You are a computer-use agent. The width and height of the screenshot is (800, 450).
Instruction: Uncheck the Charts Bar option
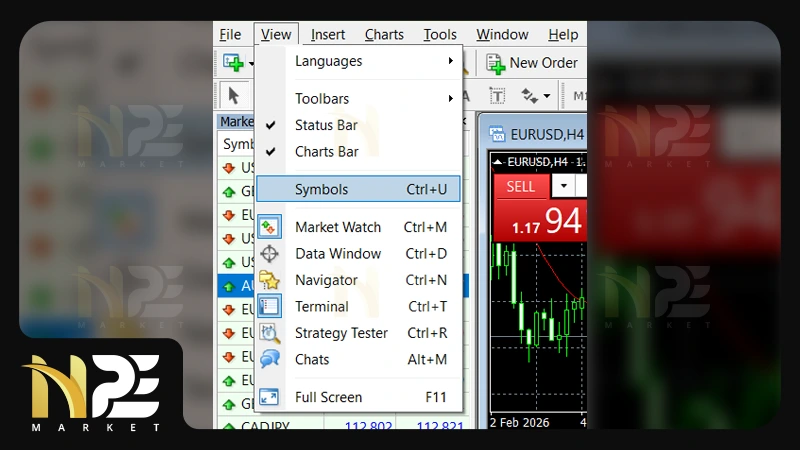(326, 152)
